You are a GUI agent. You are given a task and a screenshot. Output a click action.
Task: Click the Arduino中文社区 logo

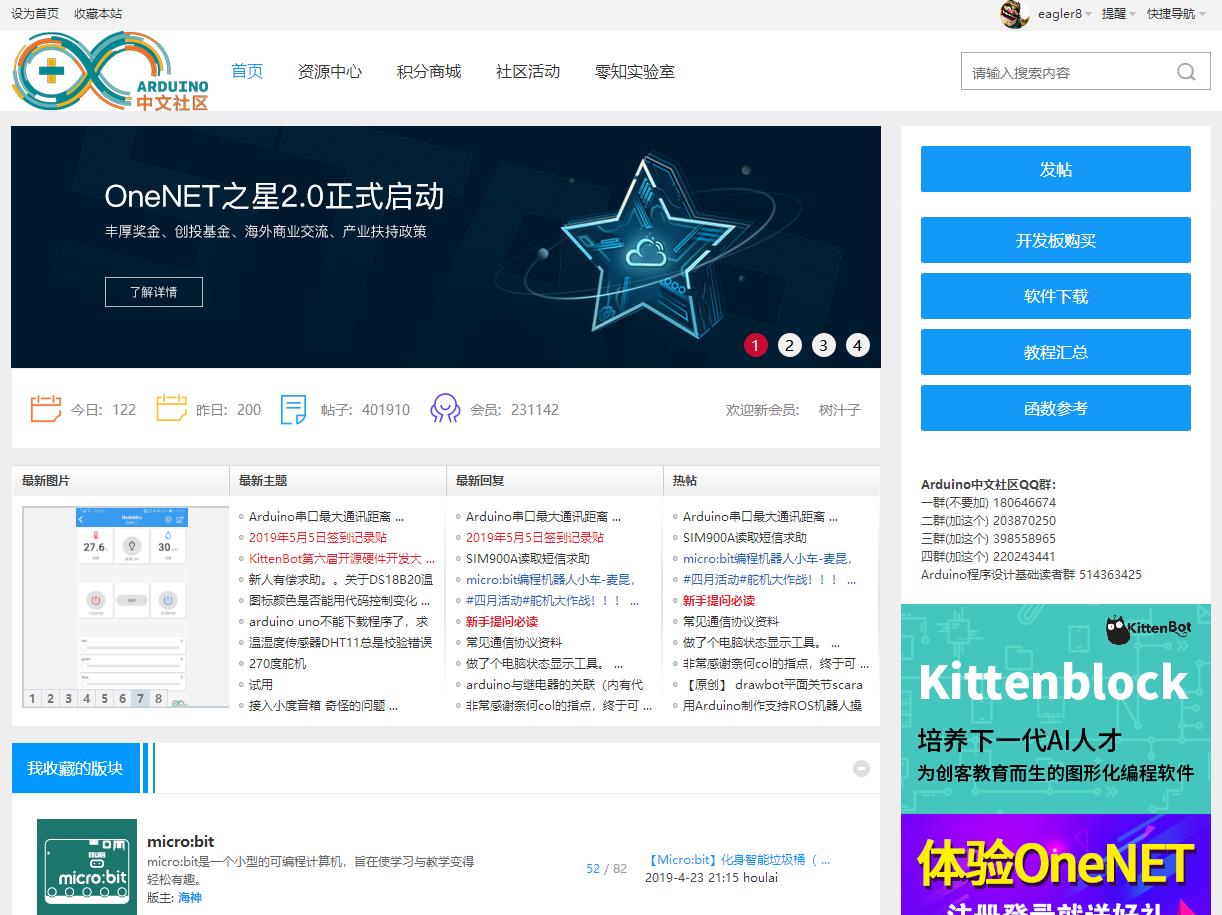(111, 71)
